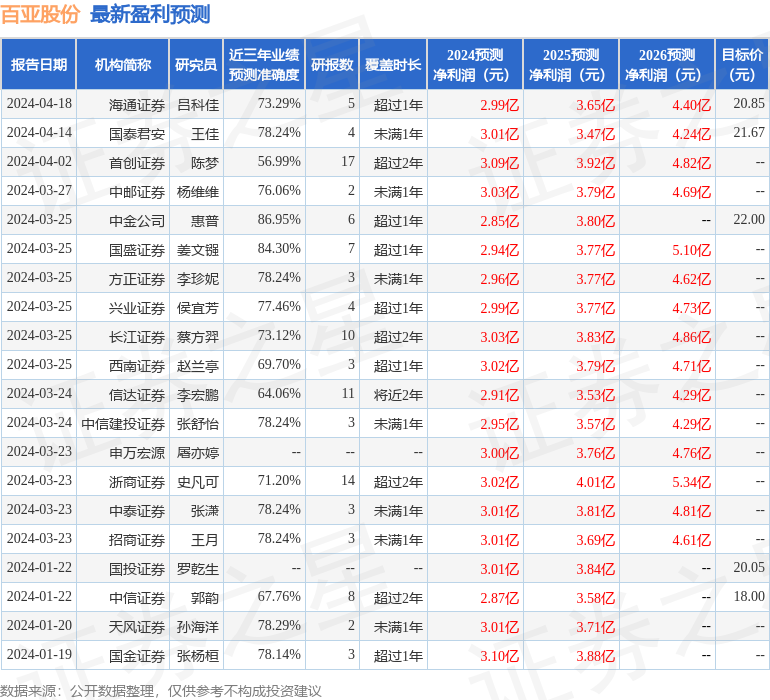770x700 pixels.
Task: Click the 报告日期 column header
Action: (x=39, y=64)
